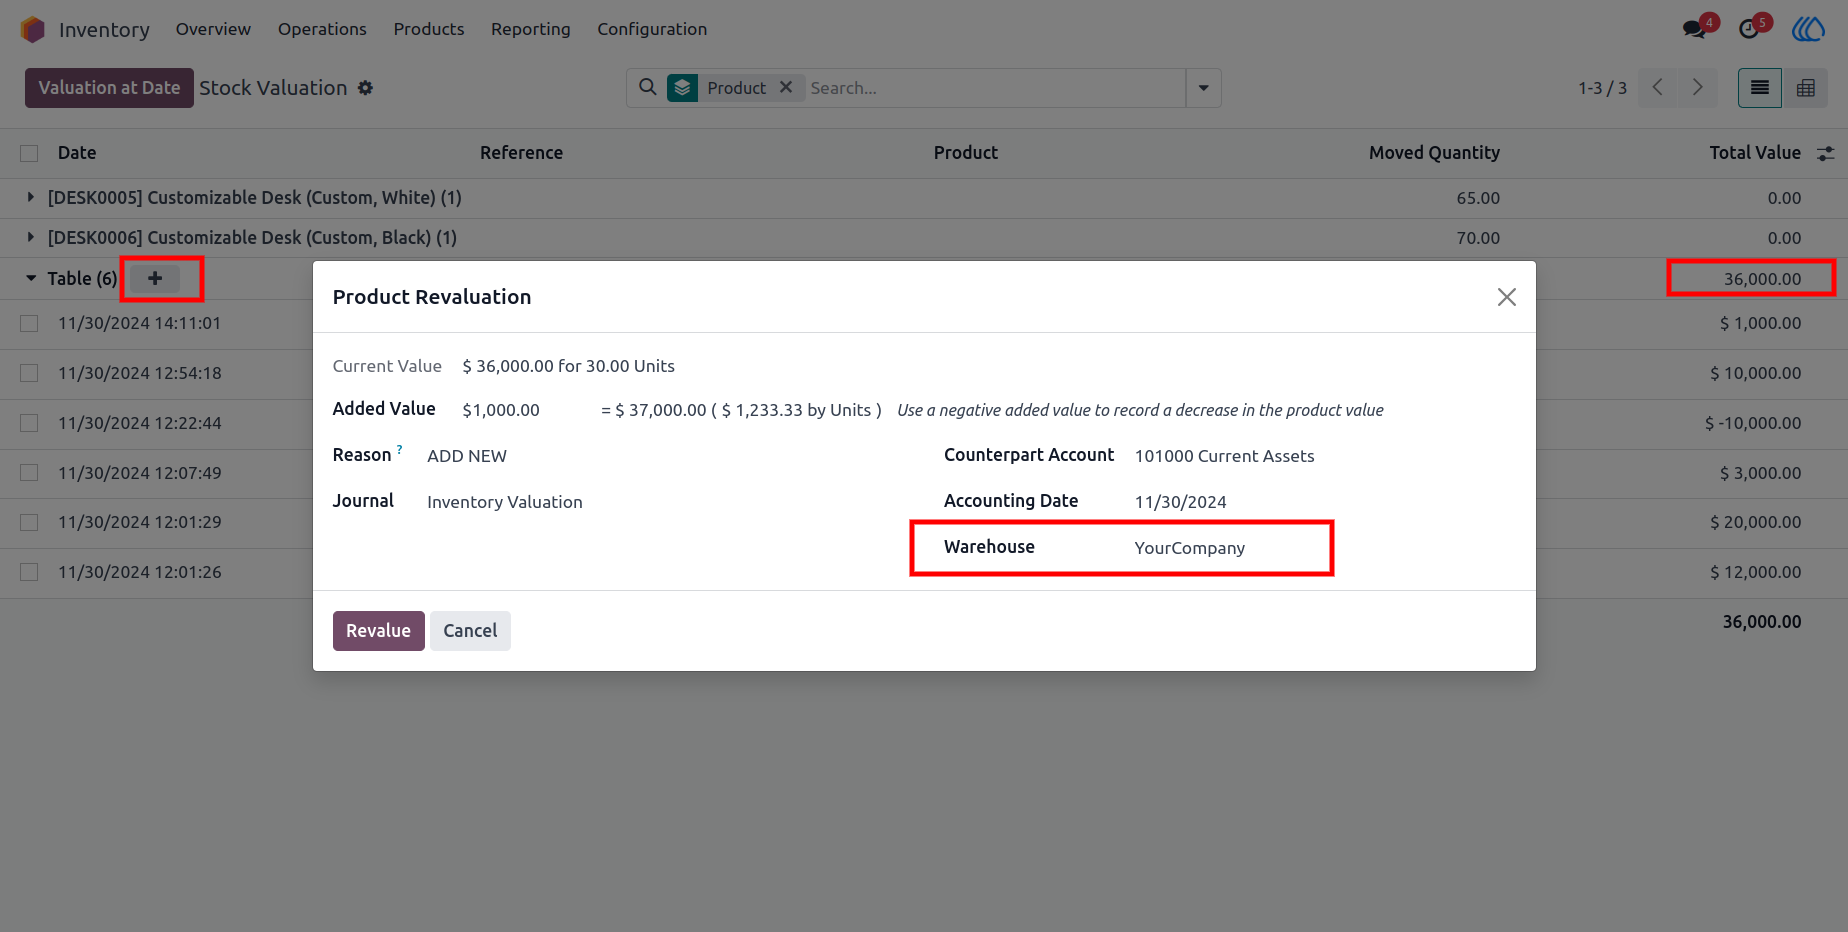The image size is (1848, 932).
Task: Click the search magnifier icon
Action: click(648, 87)
